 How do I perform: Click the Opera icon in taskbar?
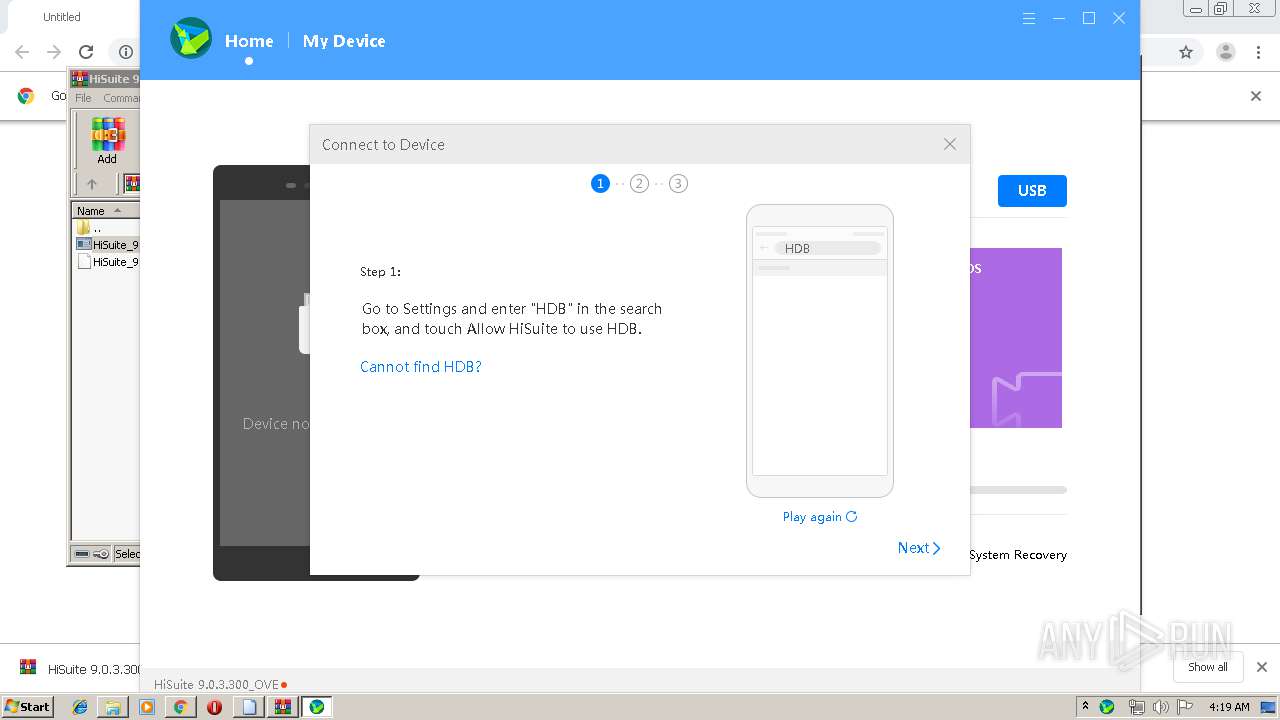pos(214,707)
